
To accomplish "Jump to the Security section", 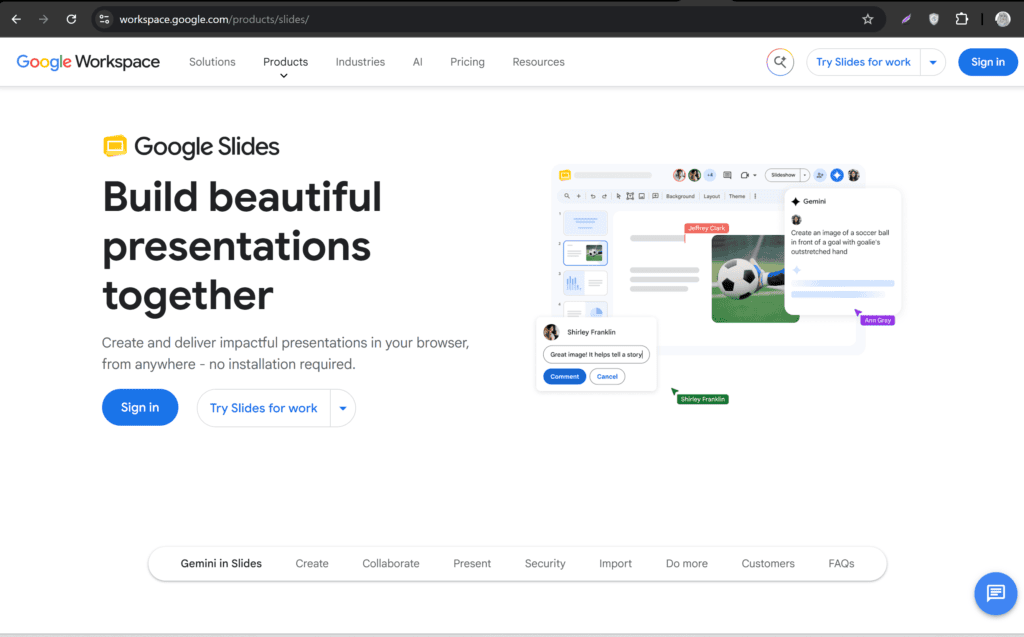I will [545, 563].
